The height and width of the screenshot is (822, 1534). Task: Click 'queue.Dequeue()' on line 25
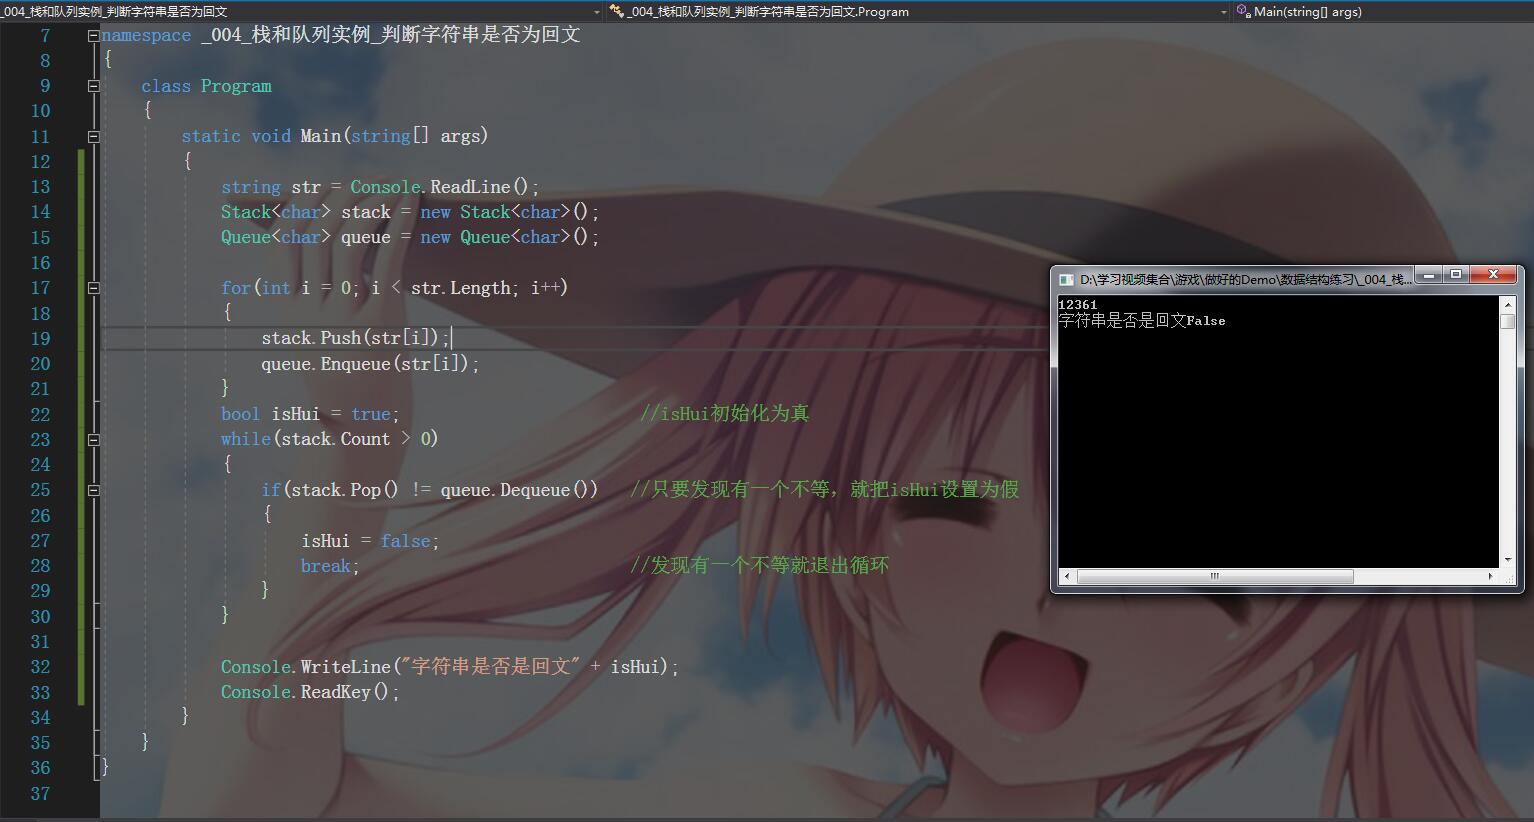pyautogui.click(x=515, y=490)
